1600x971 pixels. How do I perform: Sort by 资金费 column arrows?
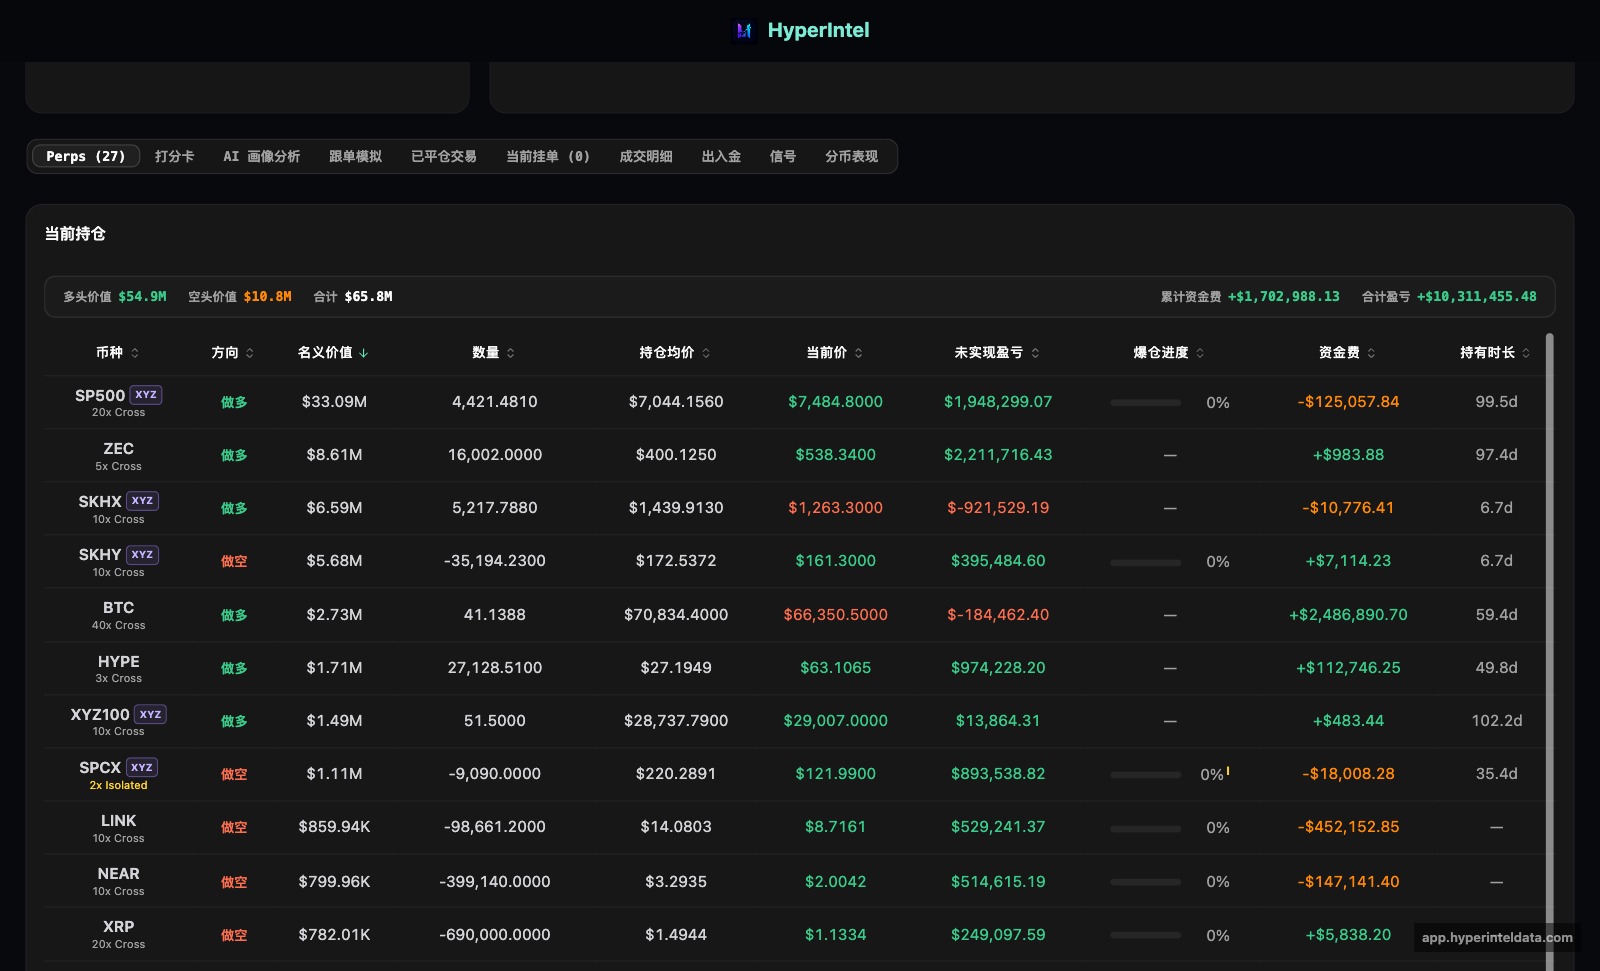[x=1371, y=353]
